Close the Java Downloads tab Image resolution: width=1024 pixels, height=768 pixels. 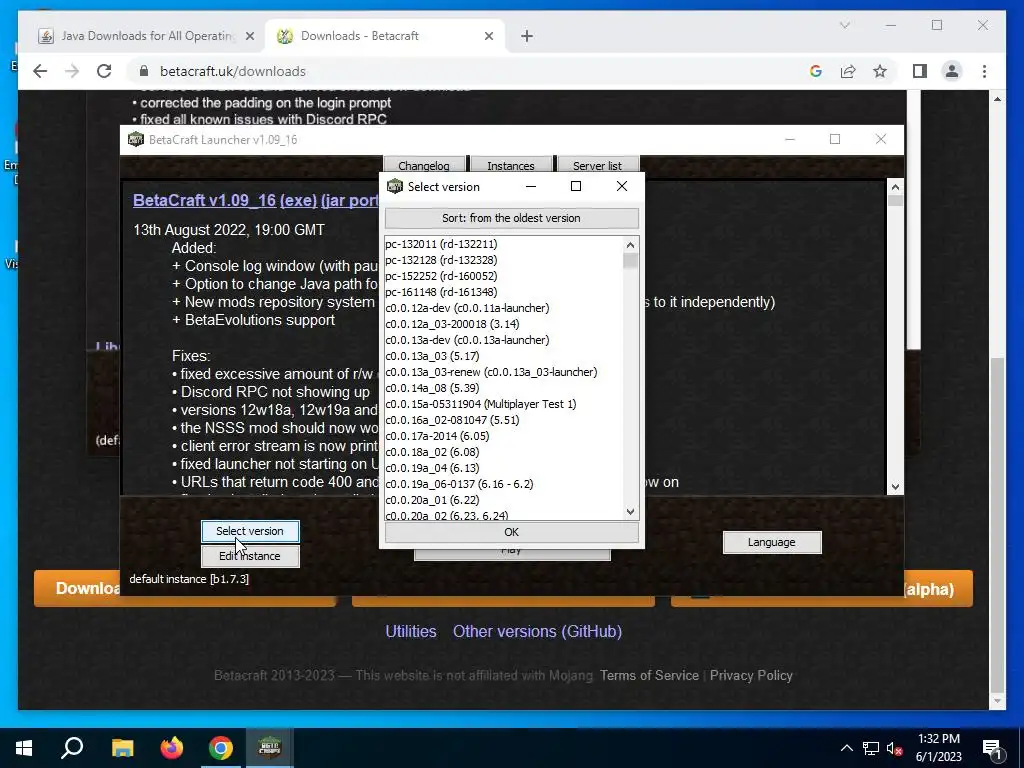(249, 36)
